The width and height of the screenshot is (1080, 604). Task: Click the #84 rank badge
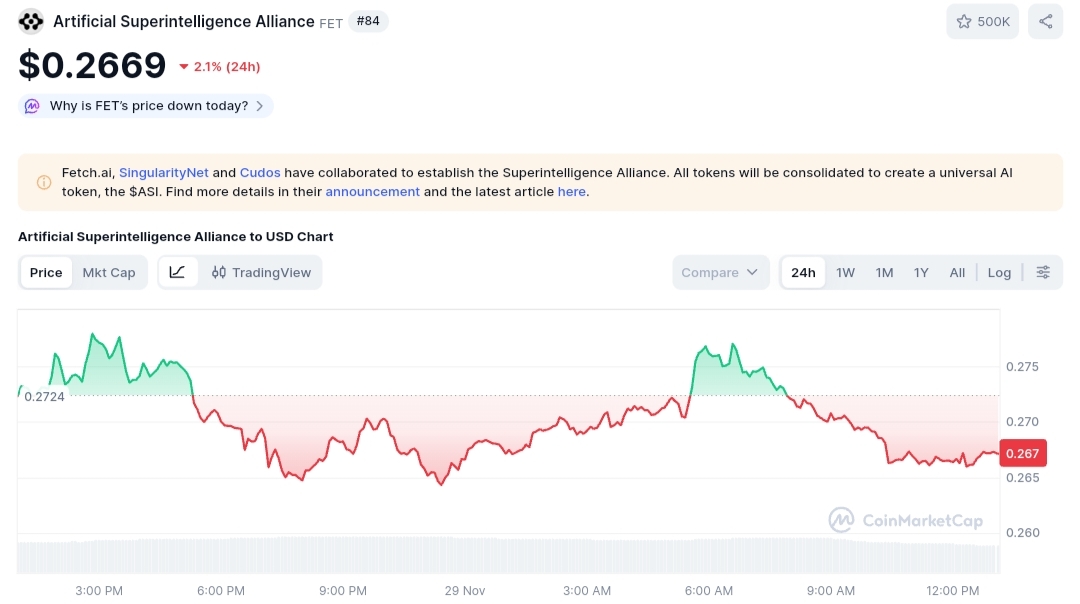(368, 21)
